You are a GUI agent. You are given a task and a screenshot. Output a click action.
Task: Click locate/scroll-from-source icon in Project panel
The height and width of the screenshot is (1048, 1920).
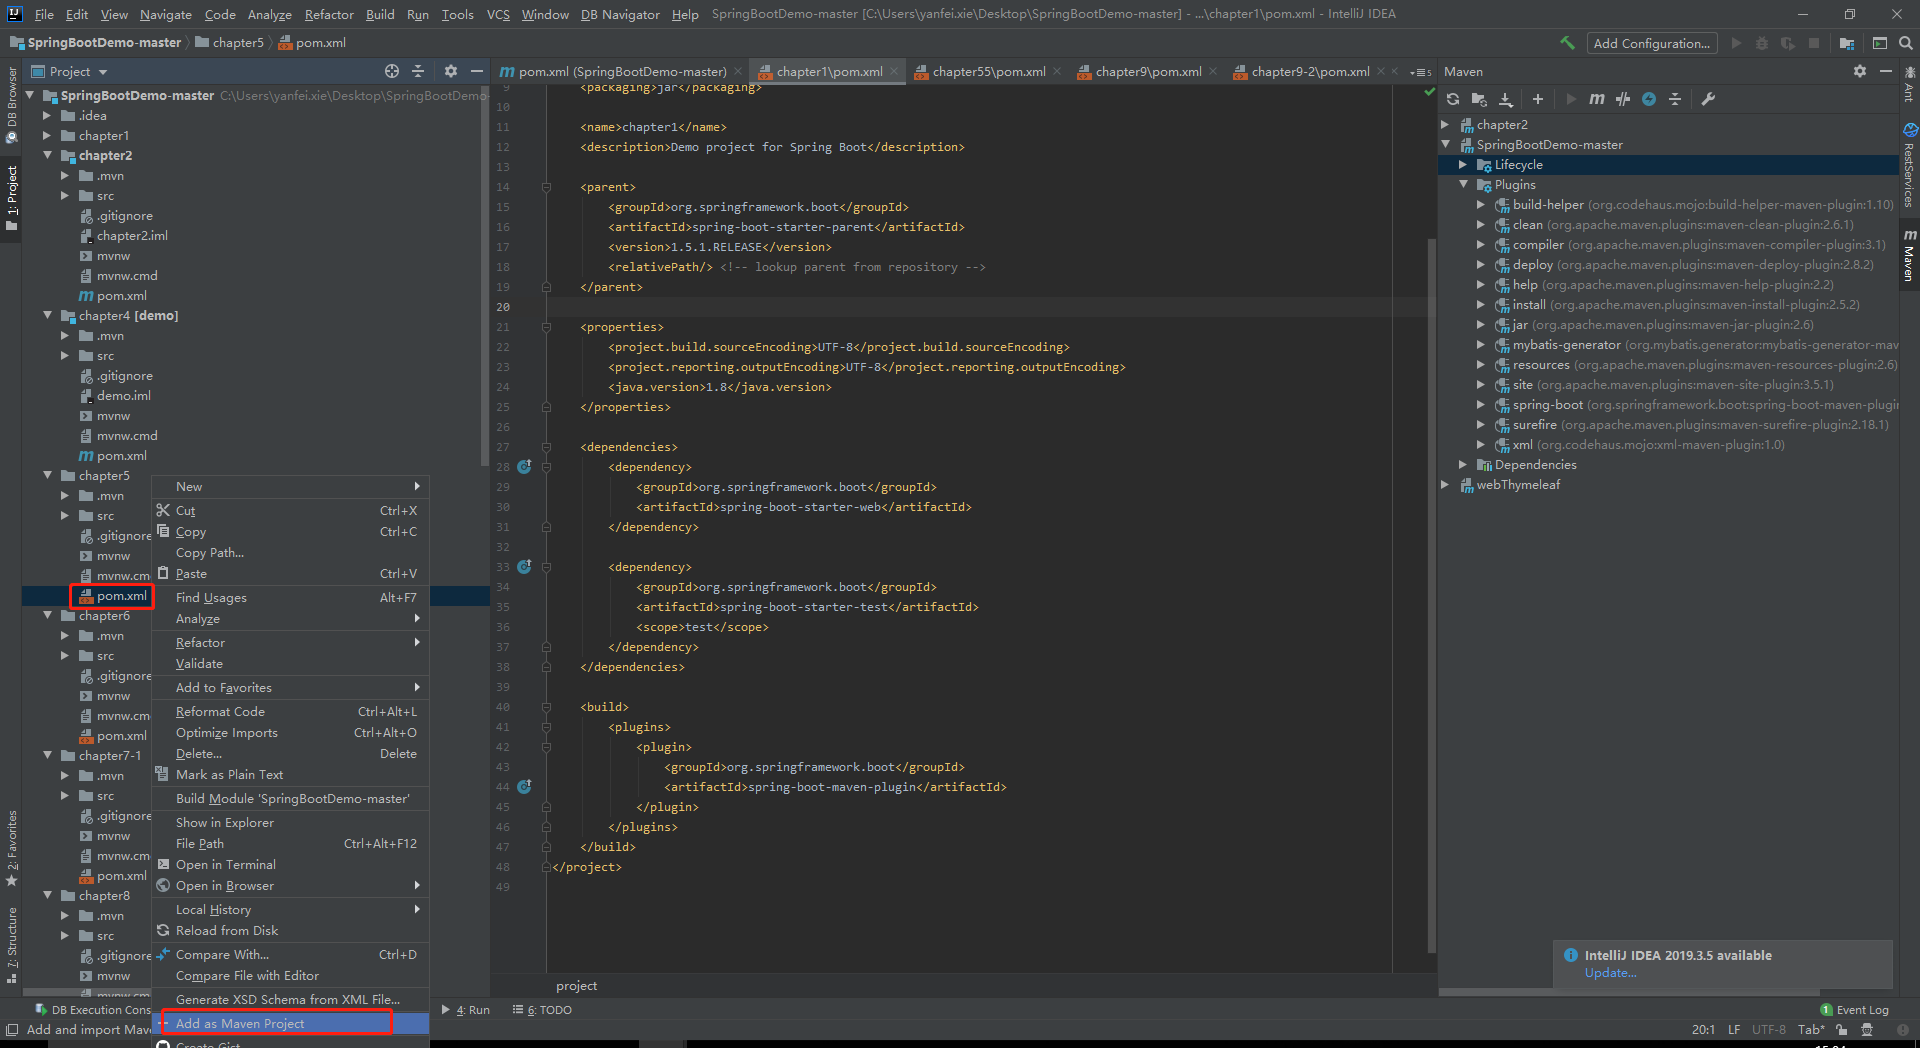(392, 71)
